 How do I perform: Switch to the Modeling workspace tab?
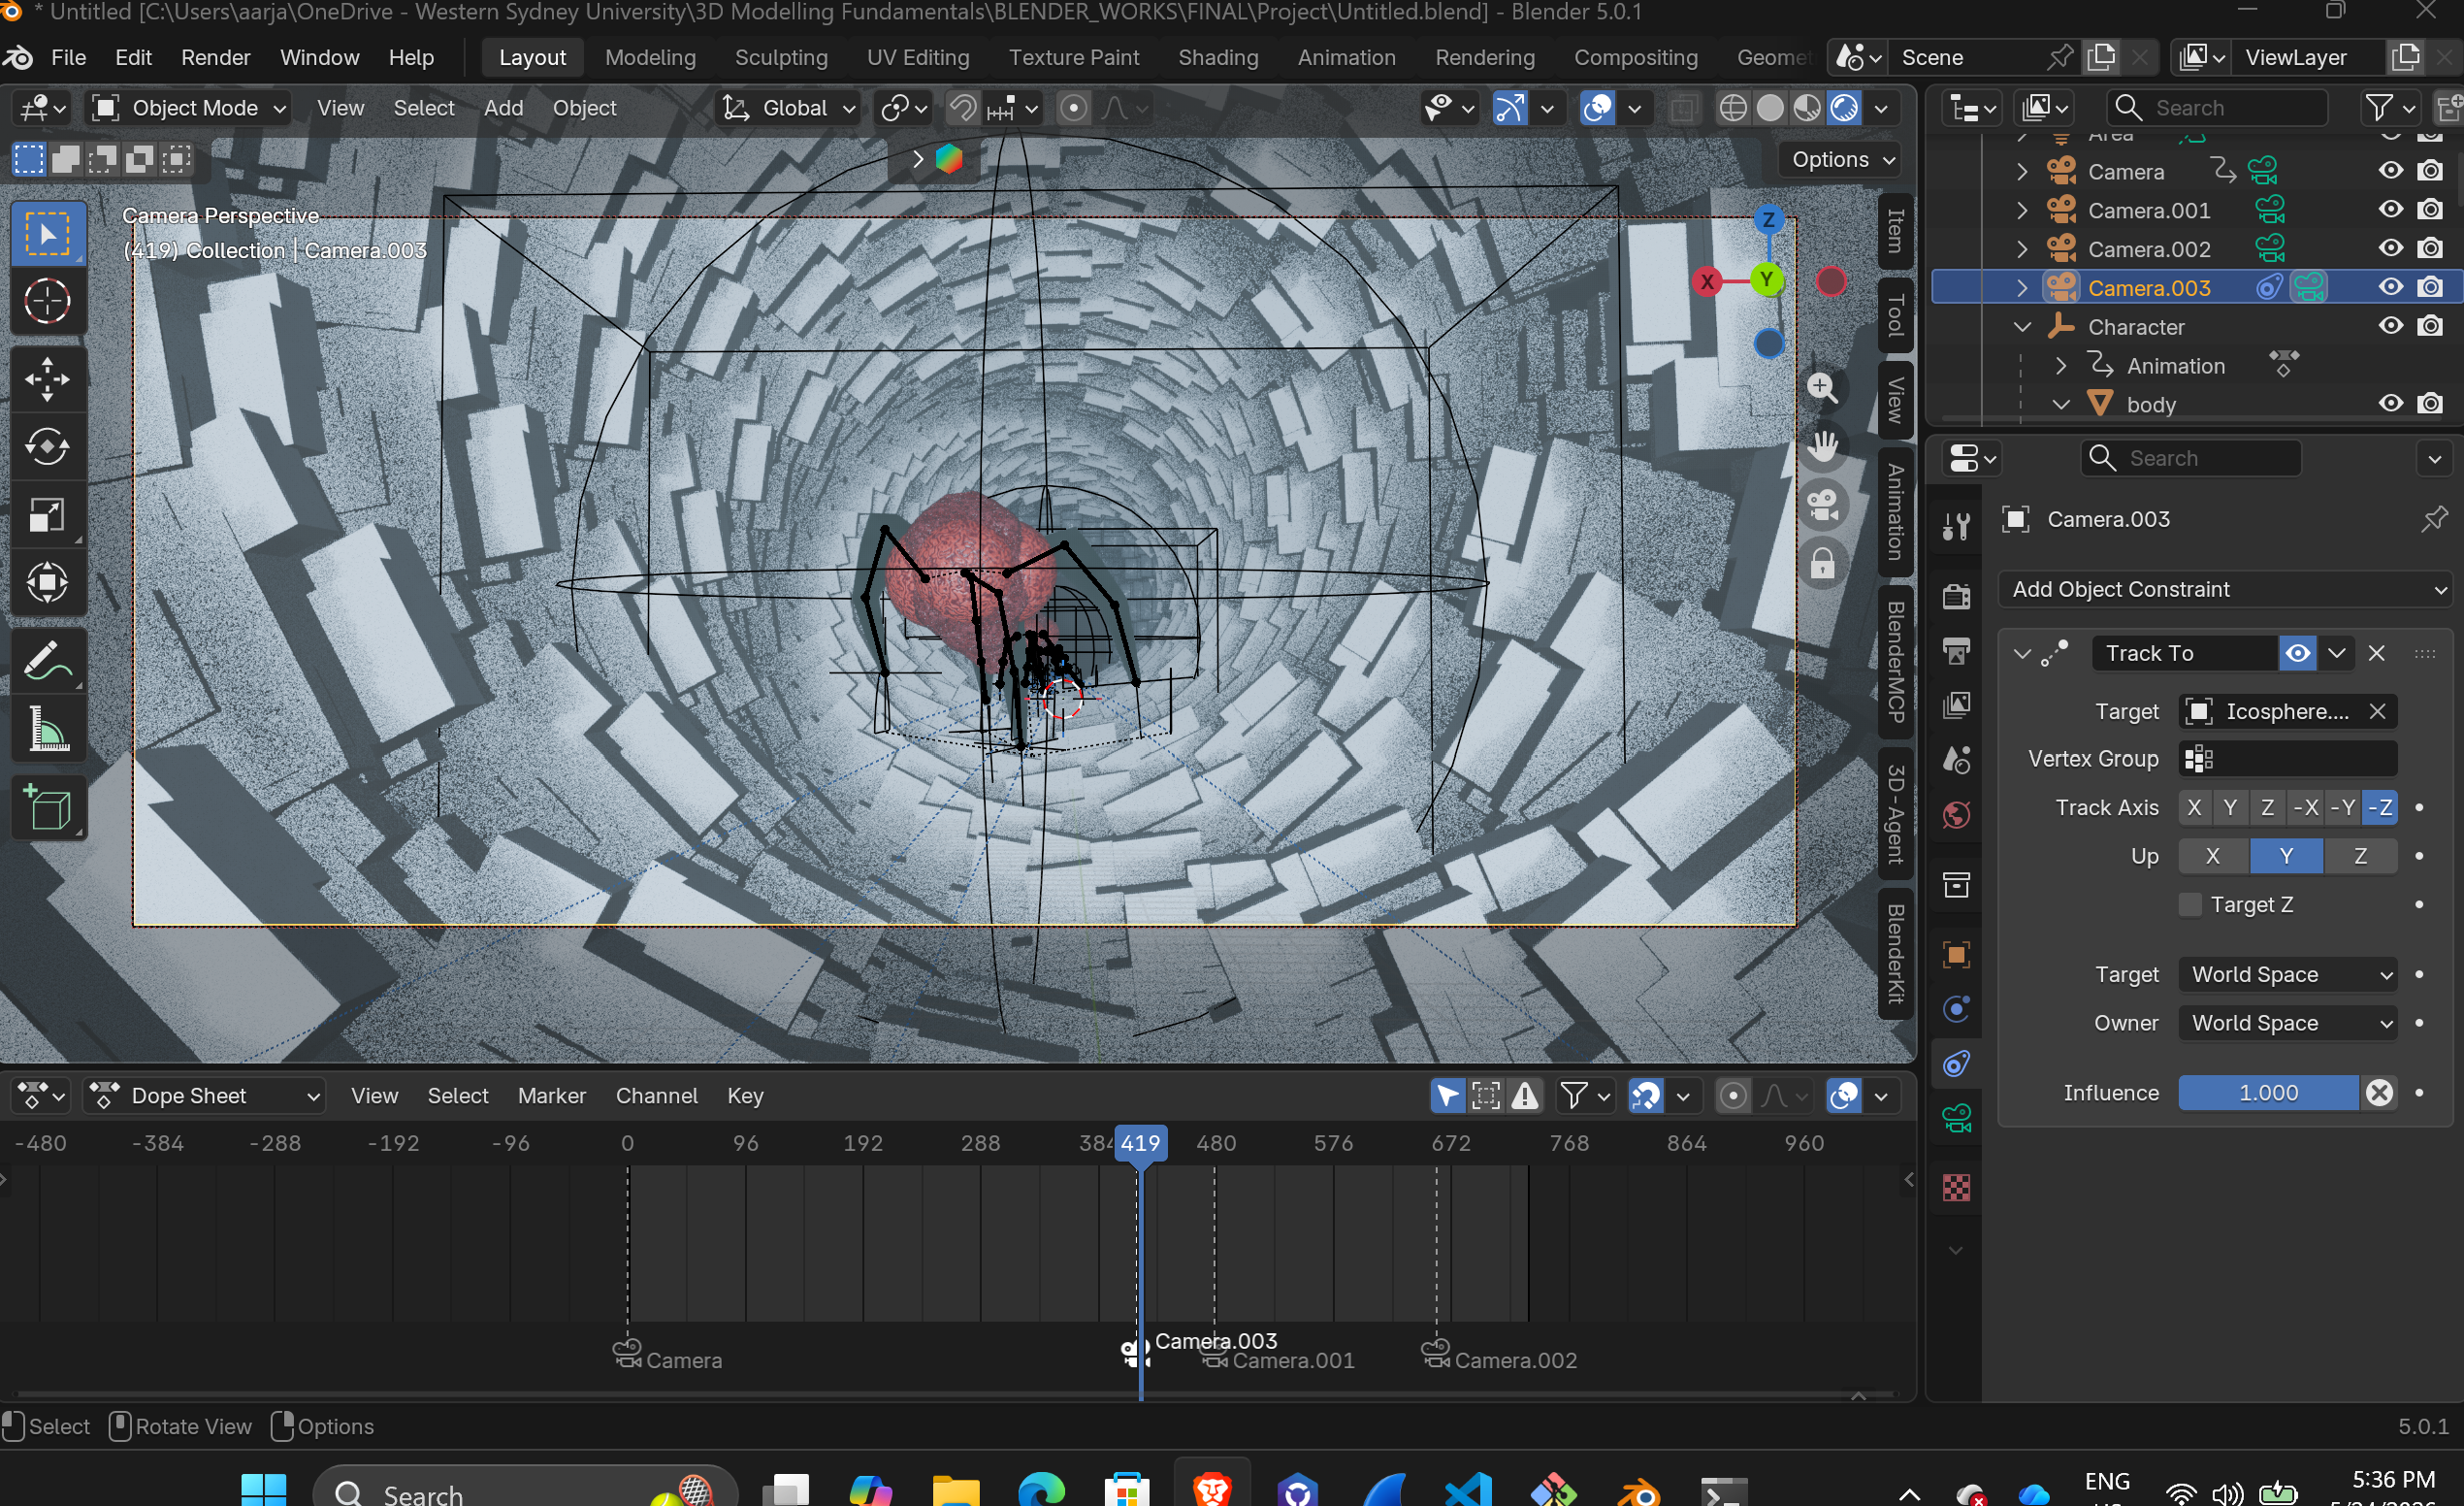click(x=650, y=57)
